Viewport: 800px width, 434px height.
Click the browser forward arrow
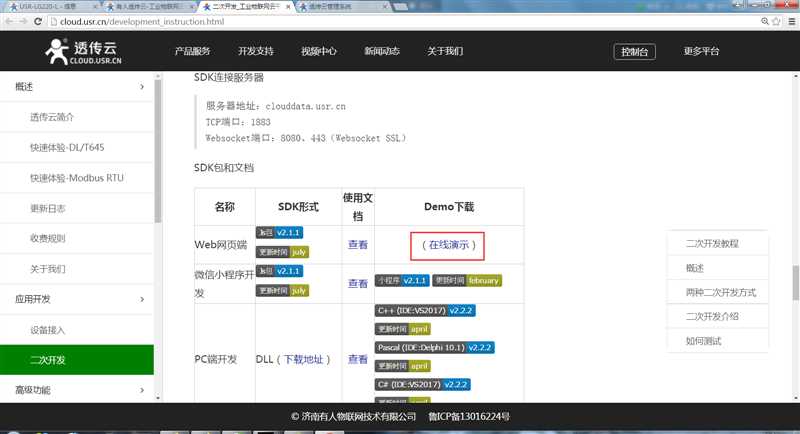(x=23, y=21)
